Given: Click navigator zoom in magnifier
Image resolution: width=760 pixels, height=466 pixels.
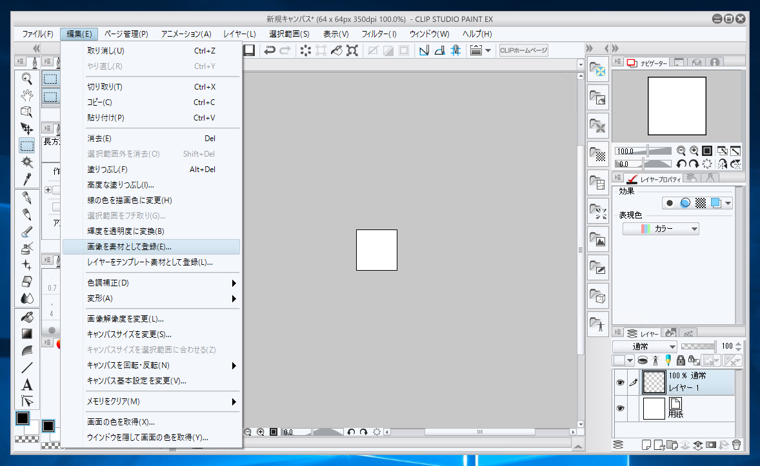Looking at the screenshot, I should click(694, 151).
